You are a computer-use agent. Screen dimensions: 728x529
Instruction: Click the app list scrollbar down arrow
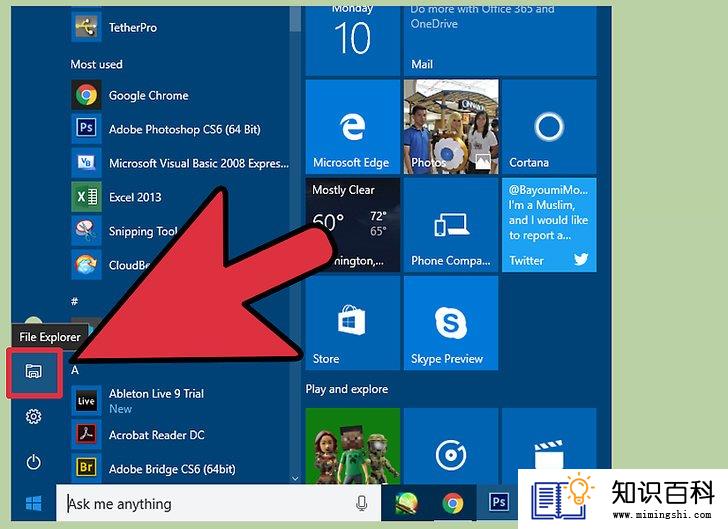click(295, 477)
